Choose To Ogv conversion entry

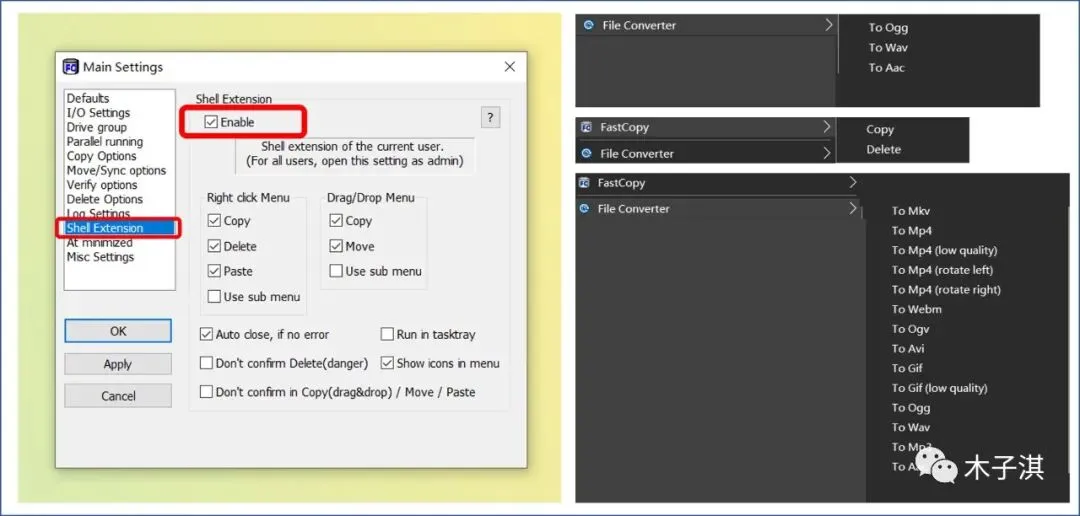(911, 329)
